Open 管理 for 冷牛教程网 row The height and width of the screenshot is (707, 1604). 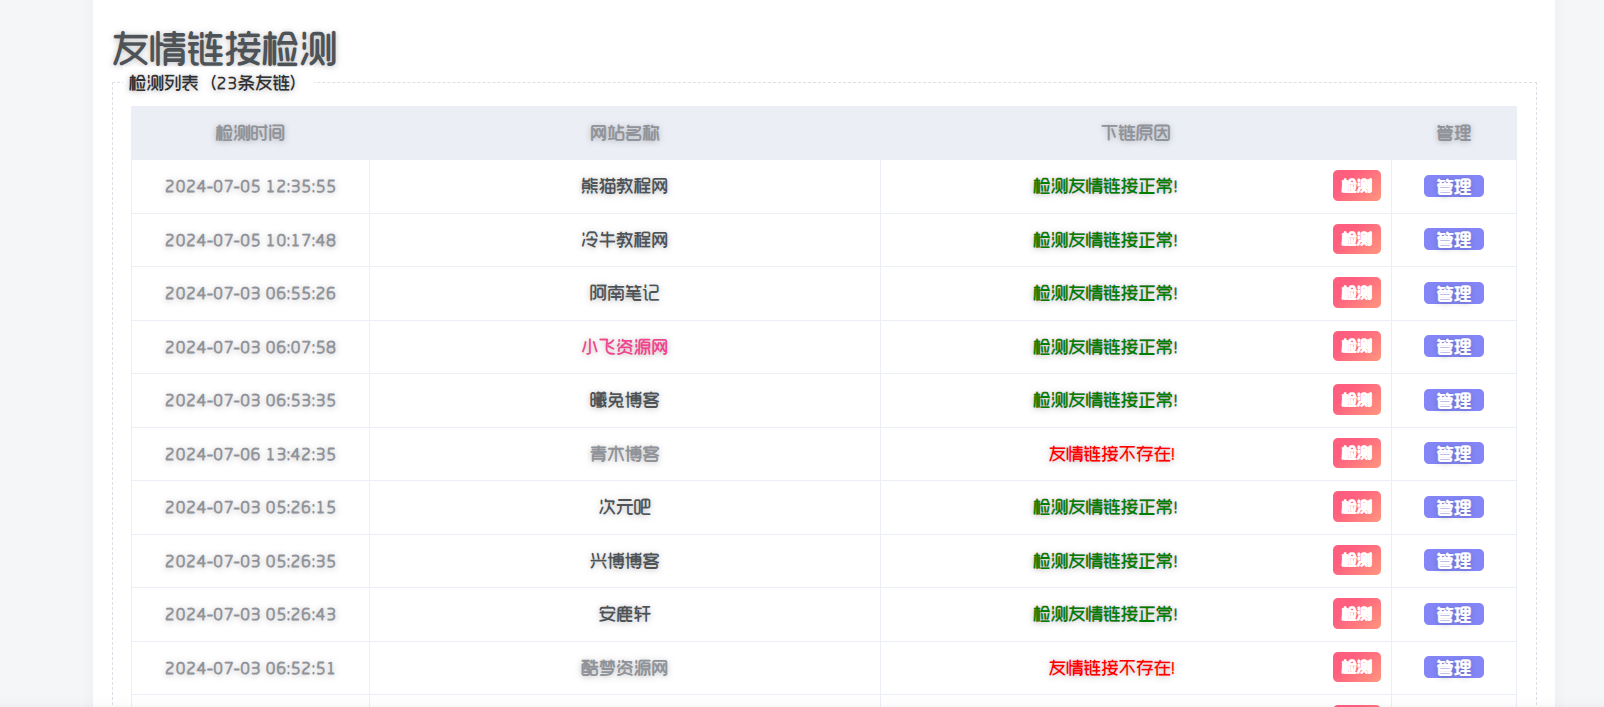point(1453,240)
